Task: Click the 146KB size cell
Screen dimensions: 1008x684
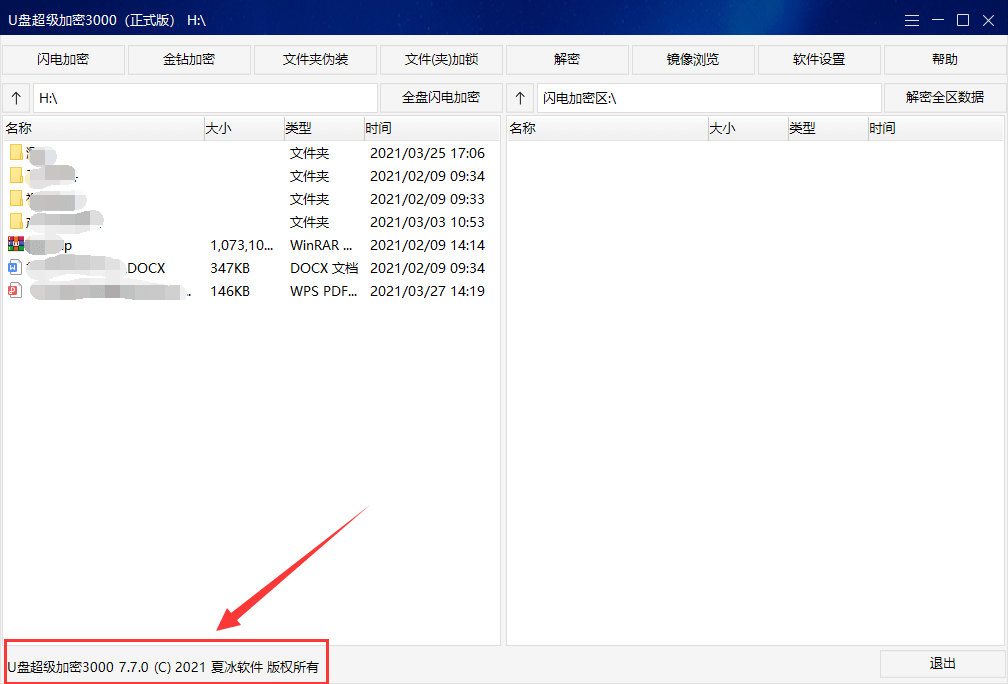Action: pyautogui.click(x=230, y=291)
